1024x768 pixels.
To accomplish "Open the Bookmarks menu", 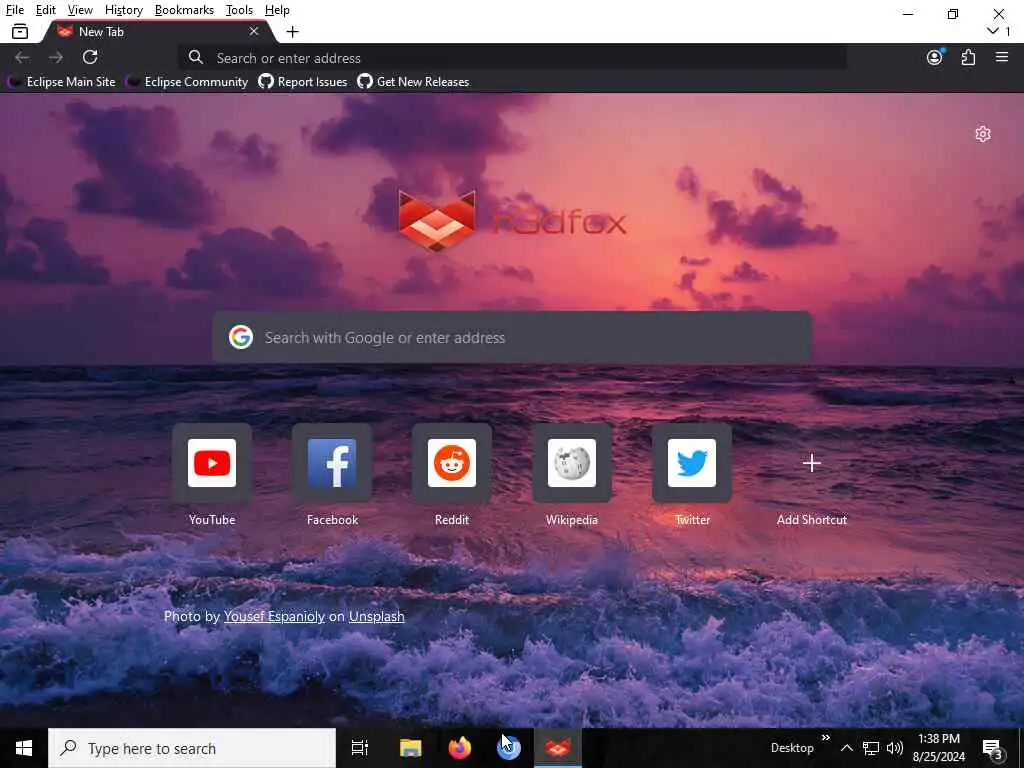I will (184, 10).
